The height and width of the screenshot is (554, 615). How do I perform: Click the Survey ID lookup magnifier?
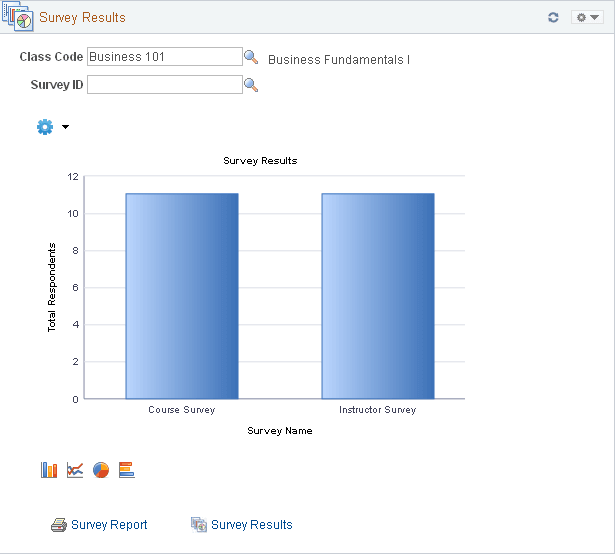tap(251, 85)
